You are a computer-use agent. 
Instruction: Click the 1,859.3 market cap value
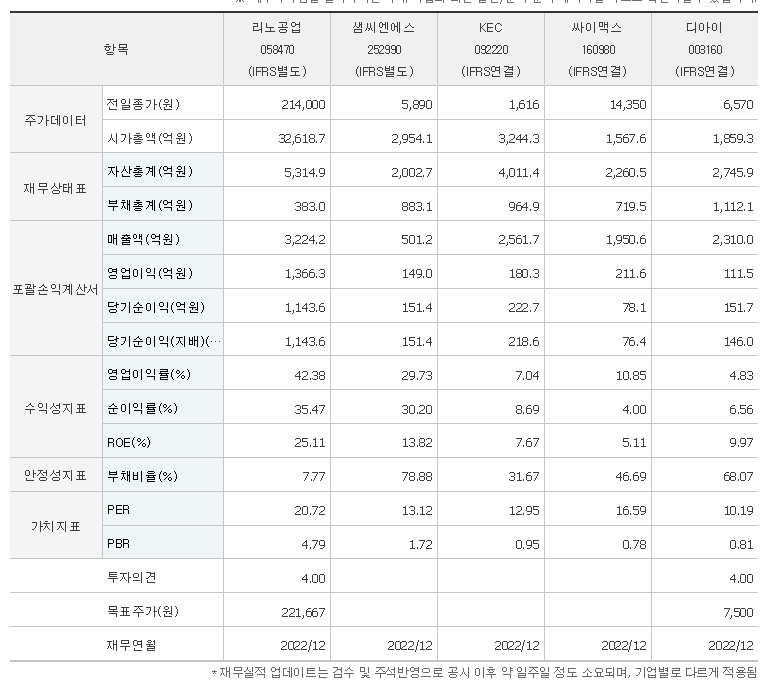[x=733, y=139]
